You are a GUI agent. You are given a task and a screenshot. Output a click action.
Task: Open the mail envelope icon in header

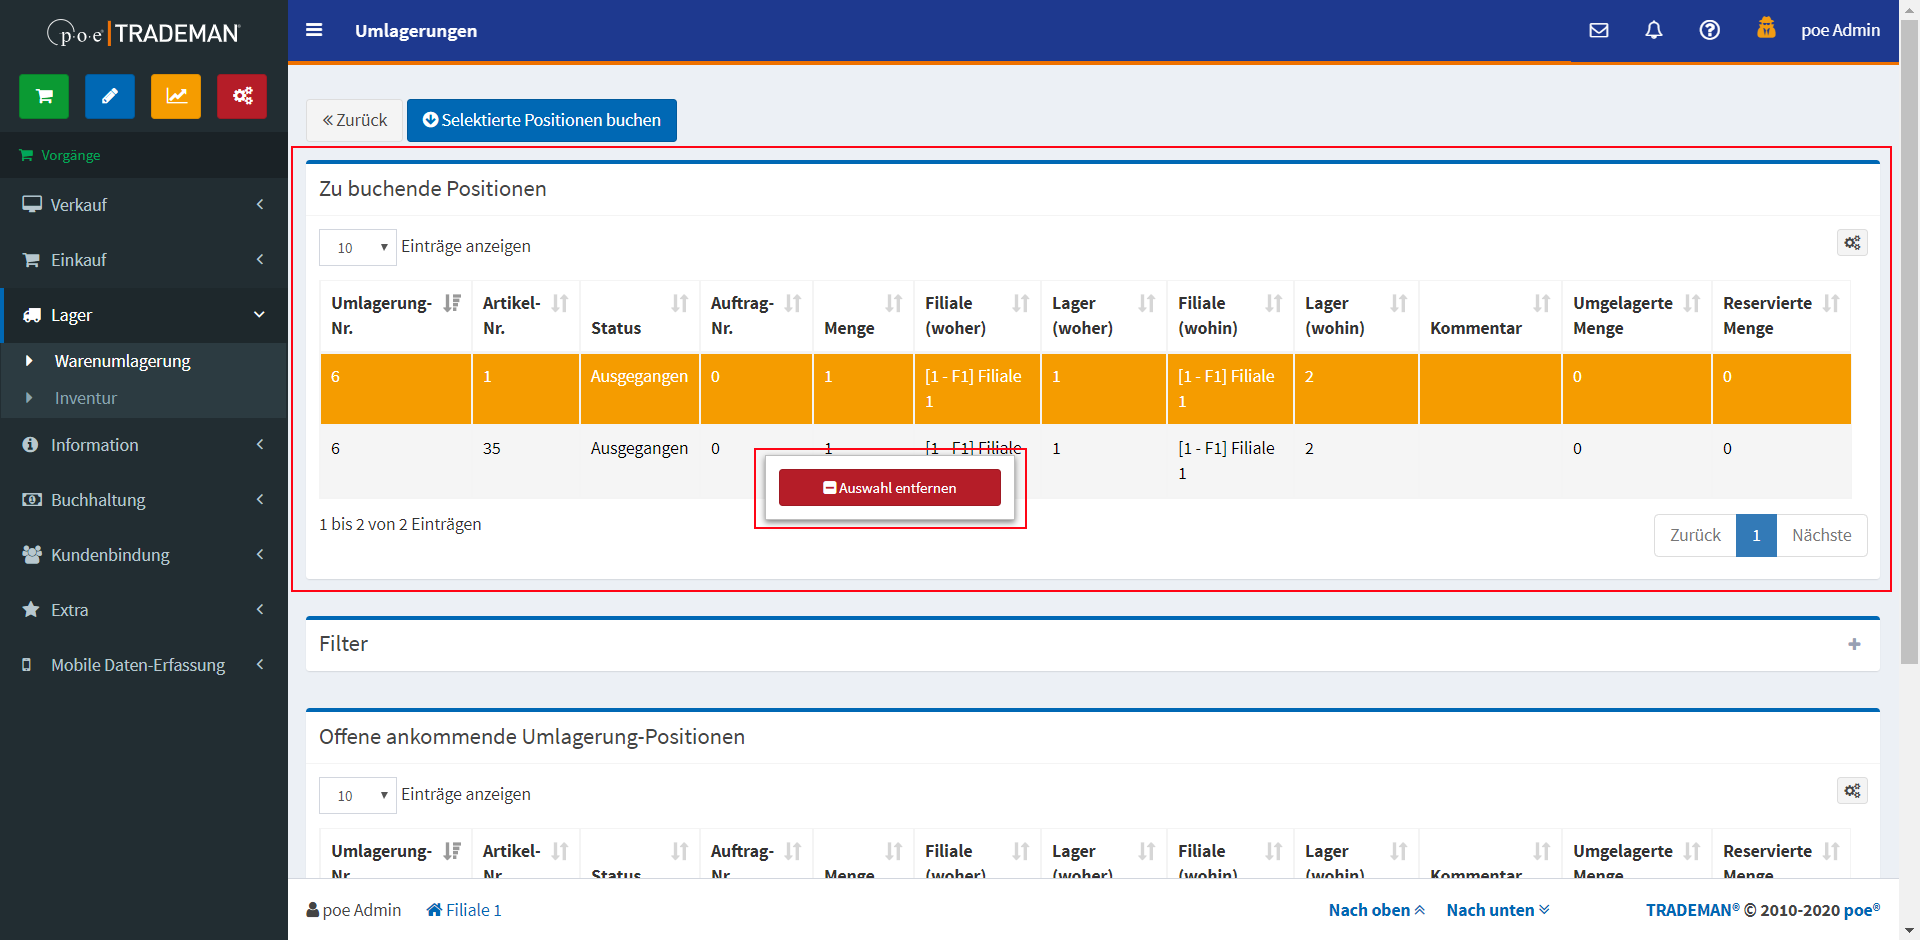click(1599, 30)
